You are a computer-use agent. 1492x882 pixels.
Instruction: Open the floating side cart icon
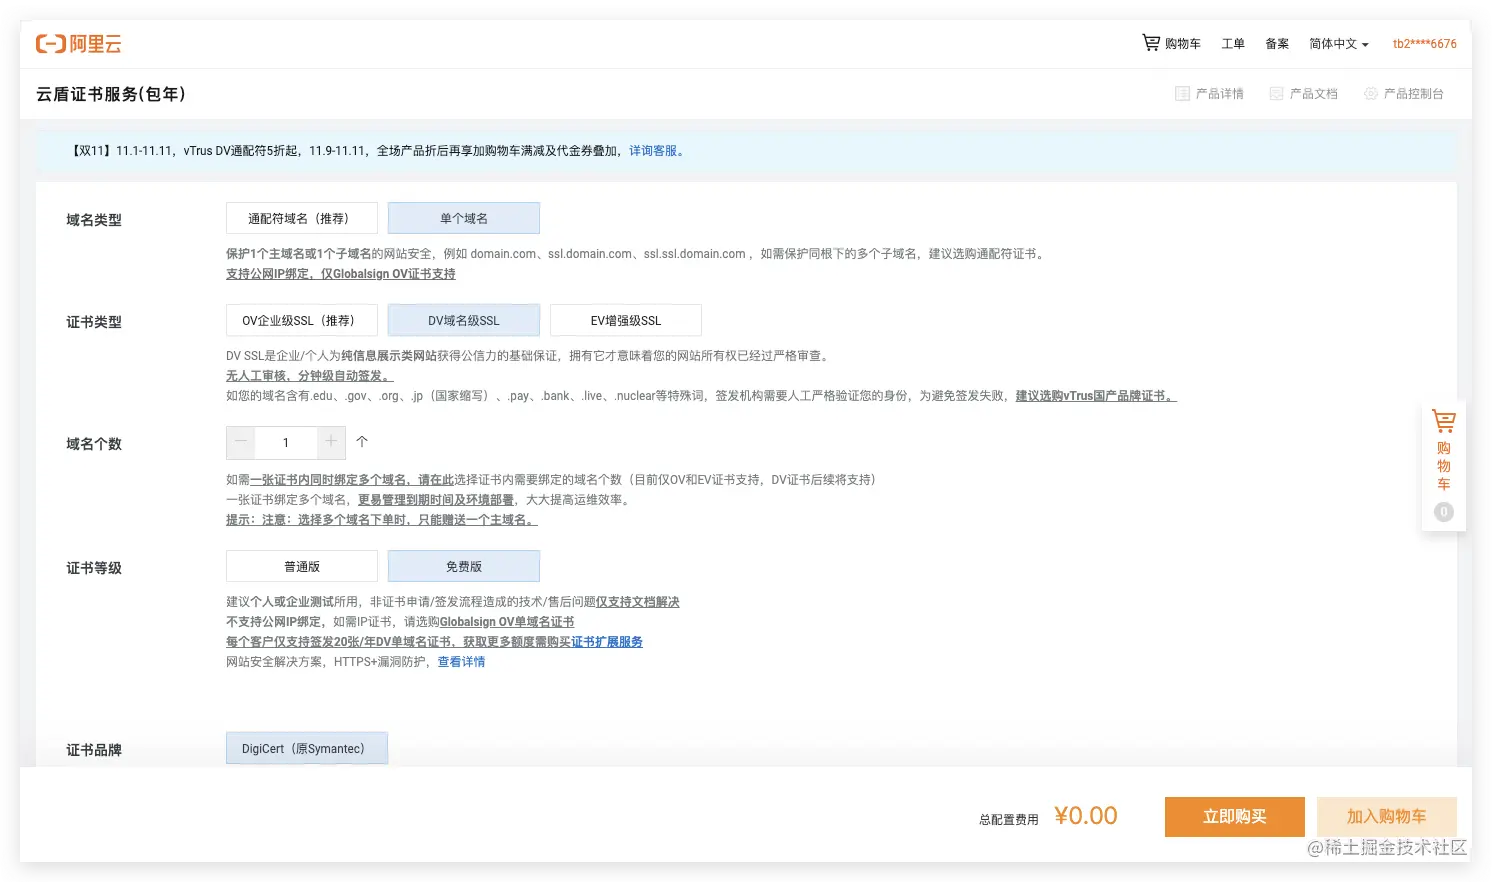tap(1443, 421)
